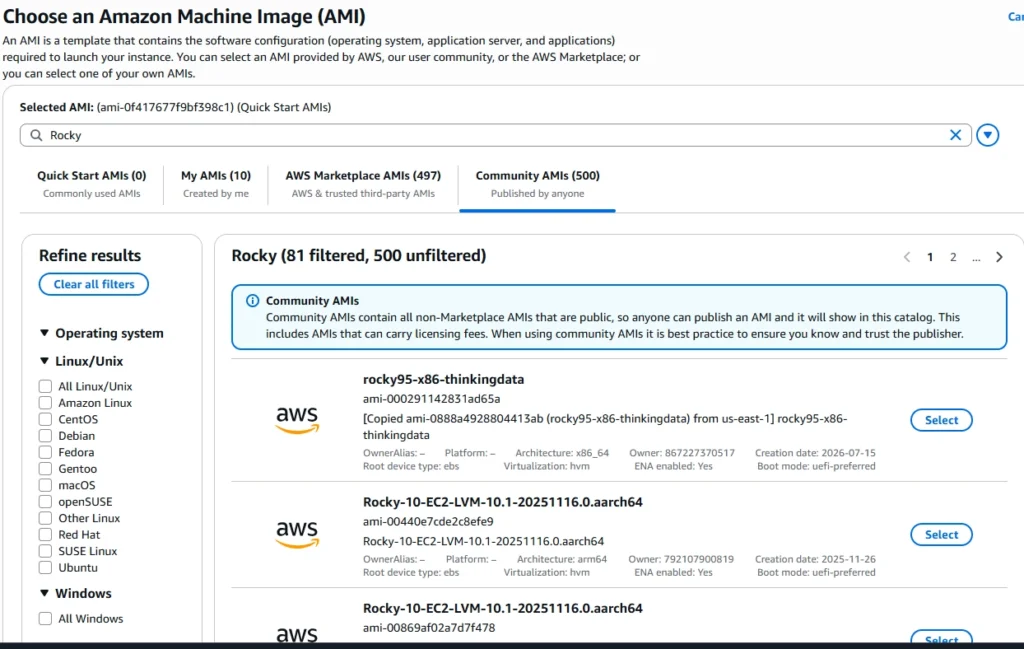Check the Other Linux filter
This screenshot has width=1024, height=649.
pyautogui.click(x=45, y=518)
